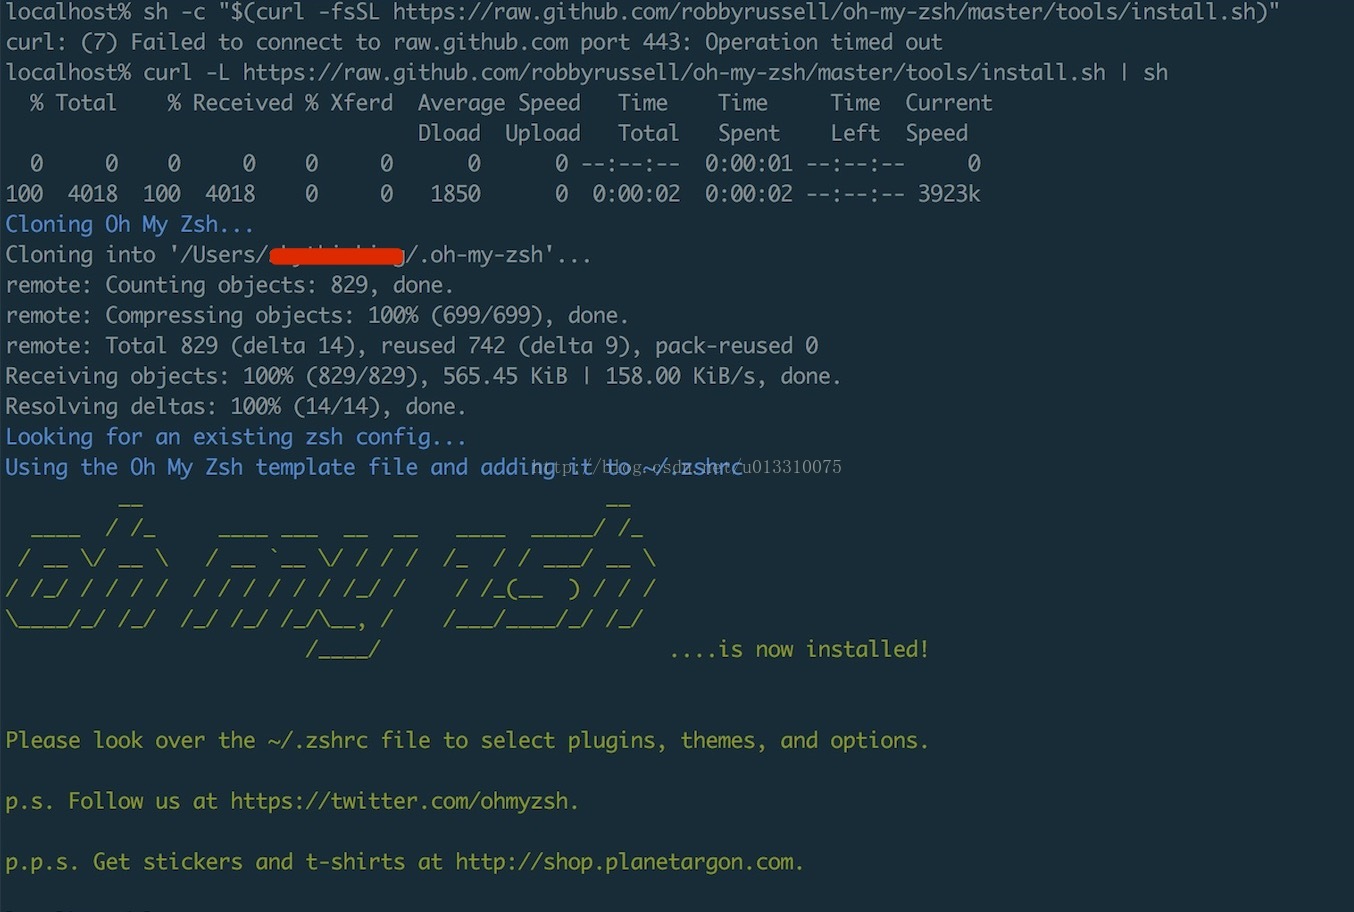Select the 'curl: (7) Failed to connect' error line

pyautogui.click(x=474, y=43)
